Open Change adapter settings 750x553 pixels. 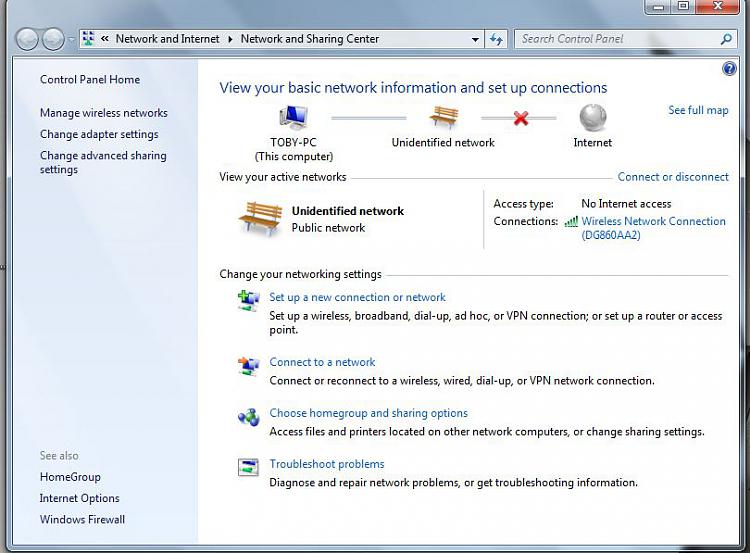[99, 134]
